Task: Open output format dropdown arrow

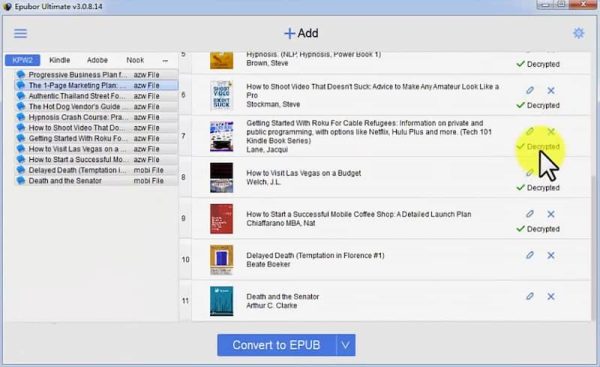Action: pyautogui.click(x=346, y=345)
